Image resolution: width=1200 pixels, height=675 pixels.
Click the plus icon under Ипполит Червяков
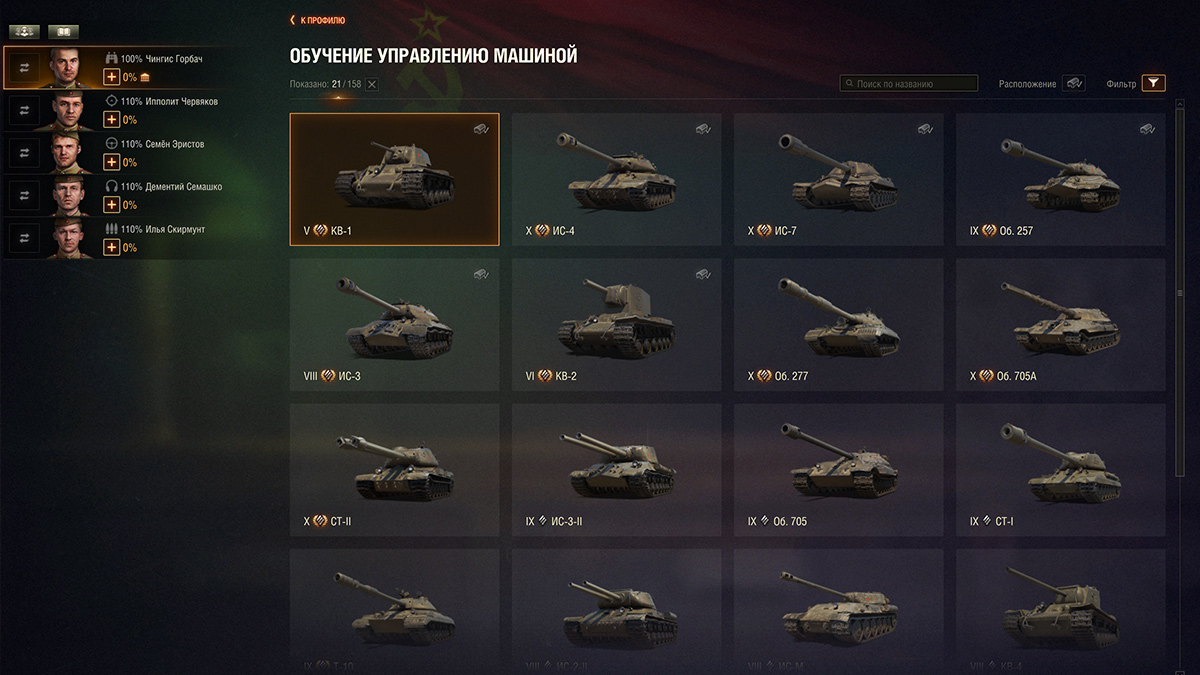point(111,120)
